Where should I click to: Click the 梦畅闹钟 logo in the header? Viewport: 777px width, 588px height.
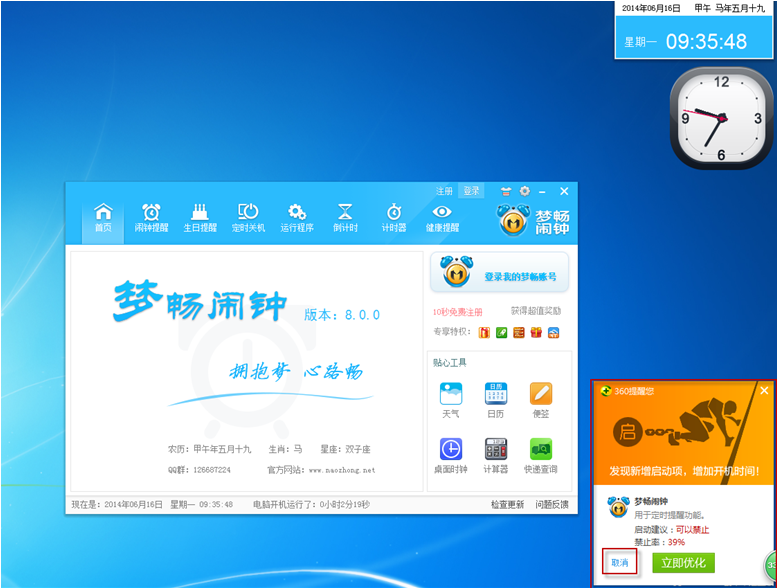tap(533, 220)
